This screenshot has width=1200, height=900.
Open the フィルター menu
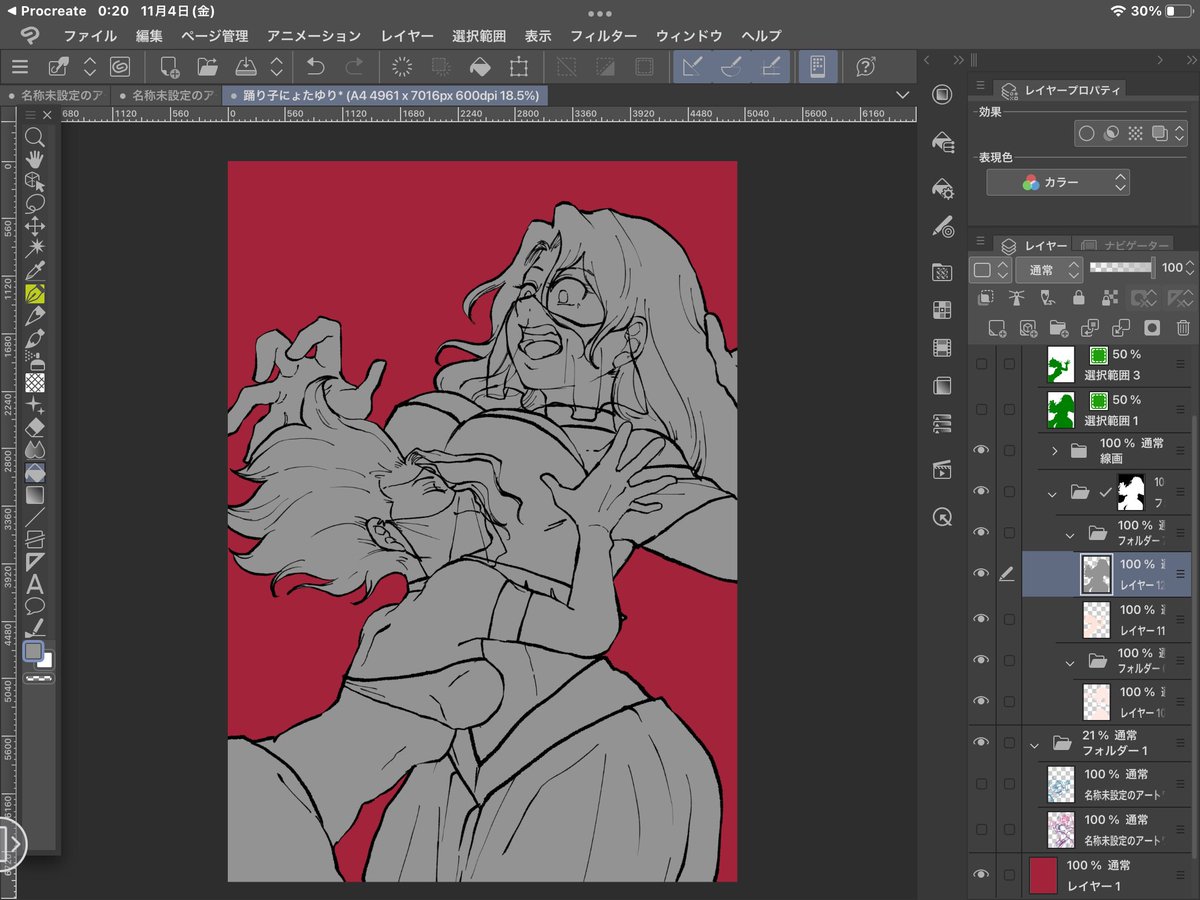coord(603,35)
